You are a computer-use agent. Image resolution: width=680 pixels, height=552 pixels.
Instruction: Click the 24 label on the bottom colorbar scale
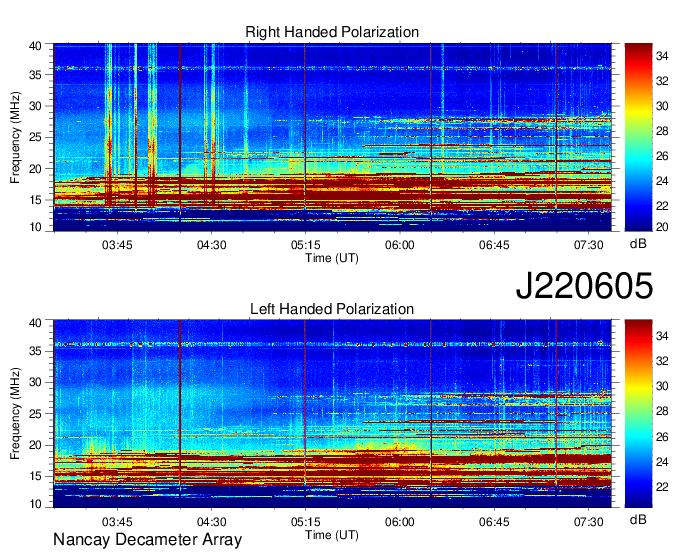(x=662, y=462)
